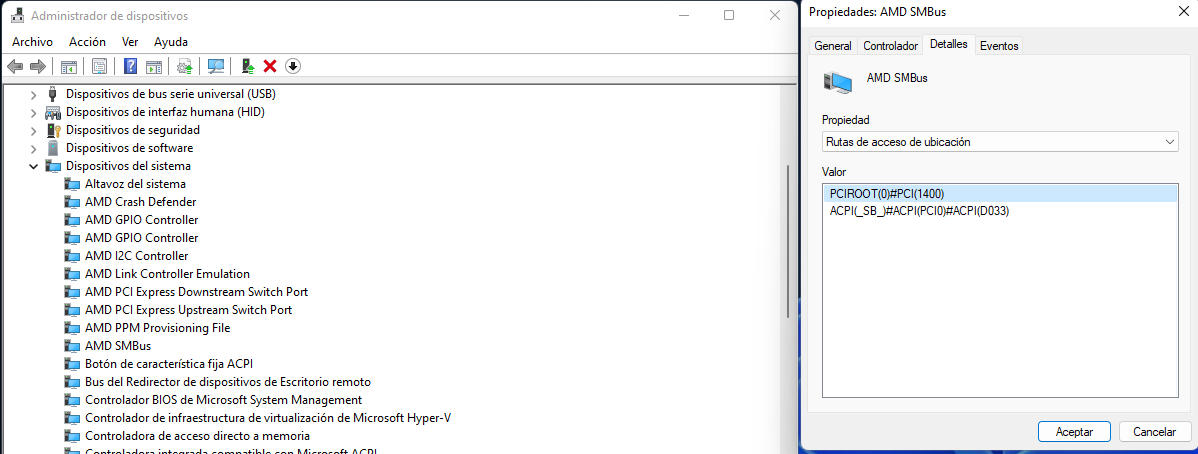Click the update driver toolbar icon
Image resolution: width=1198 pixels, height=454 pixels.
point(248,66)
